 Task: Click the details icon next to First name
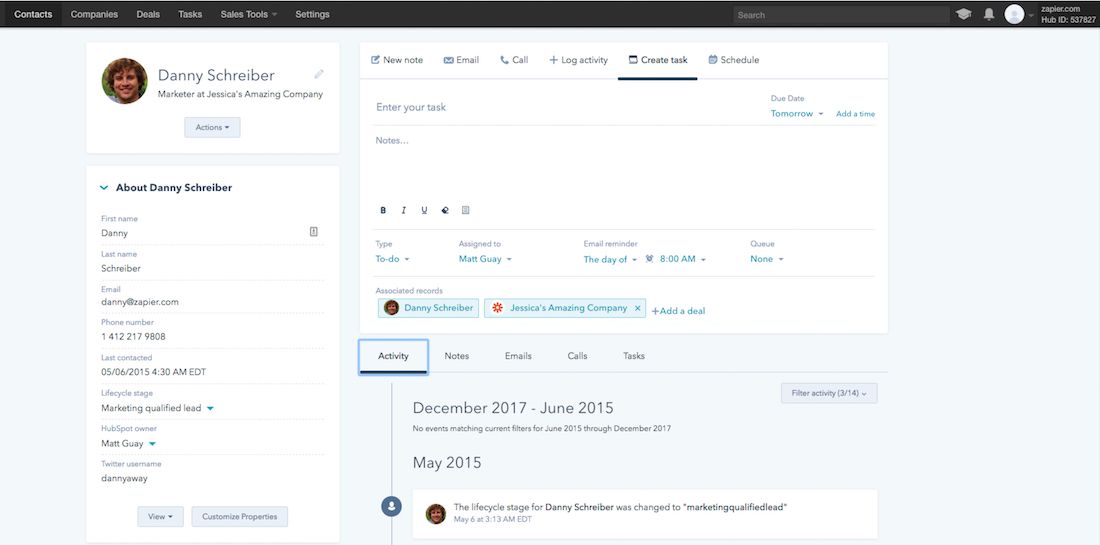pos(314,232)
